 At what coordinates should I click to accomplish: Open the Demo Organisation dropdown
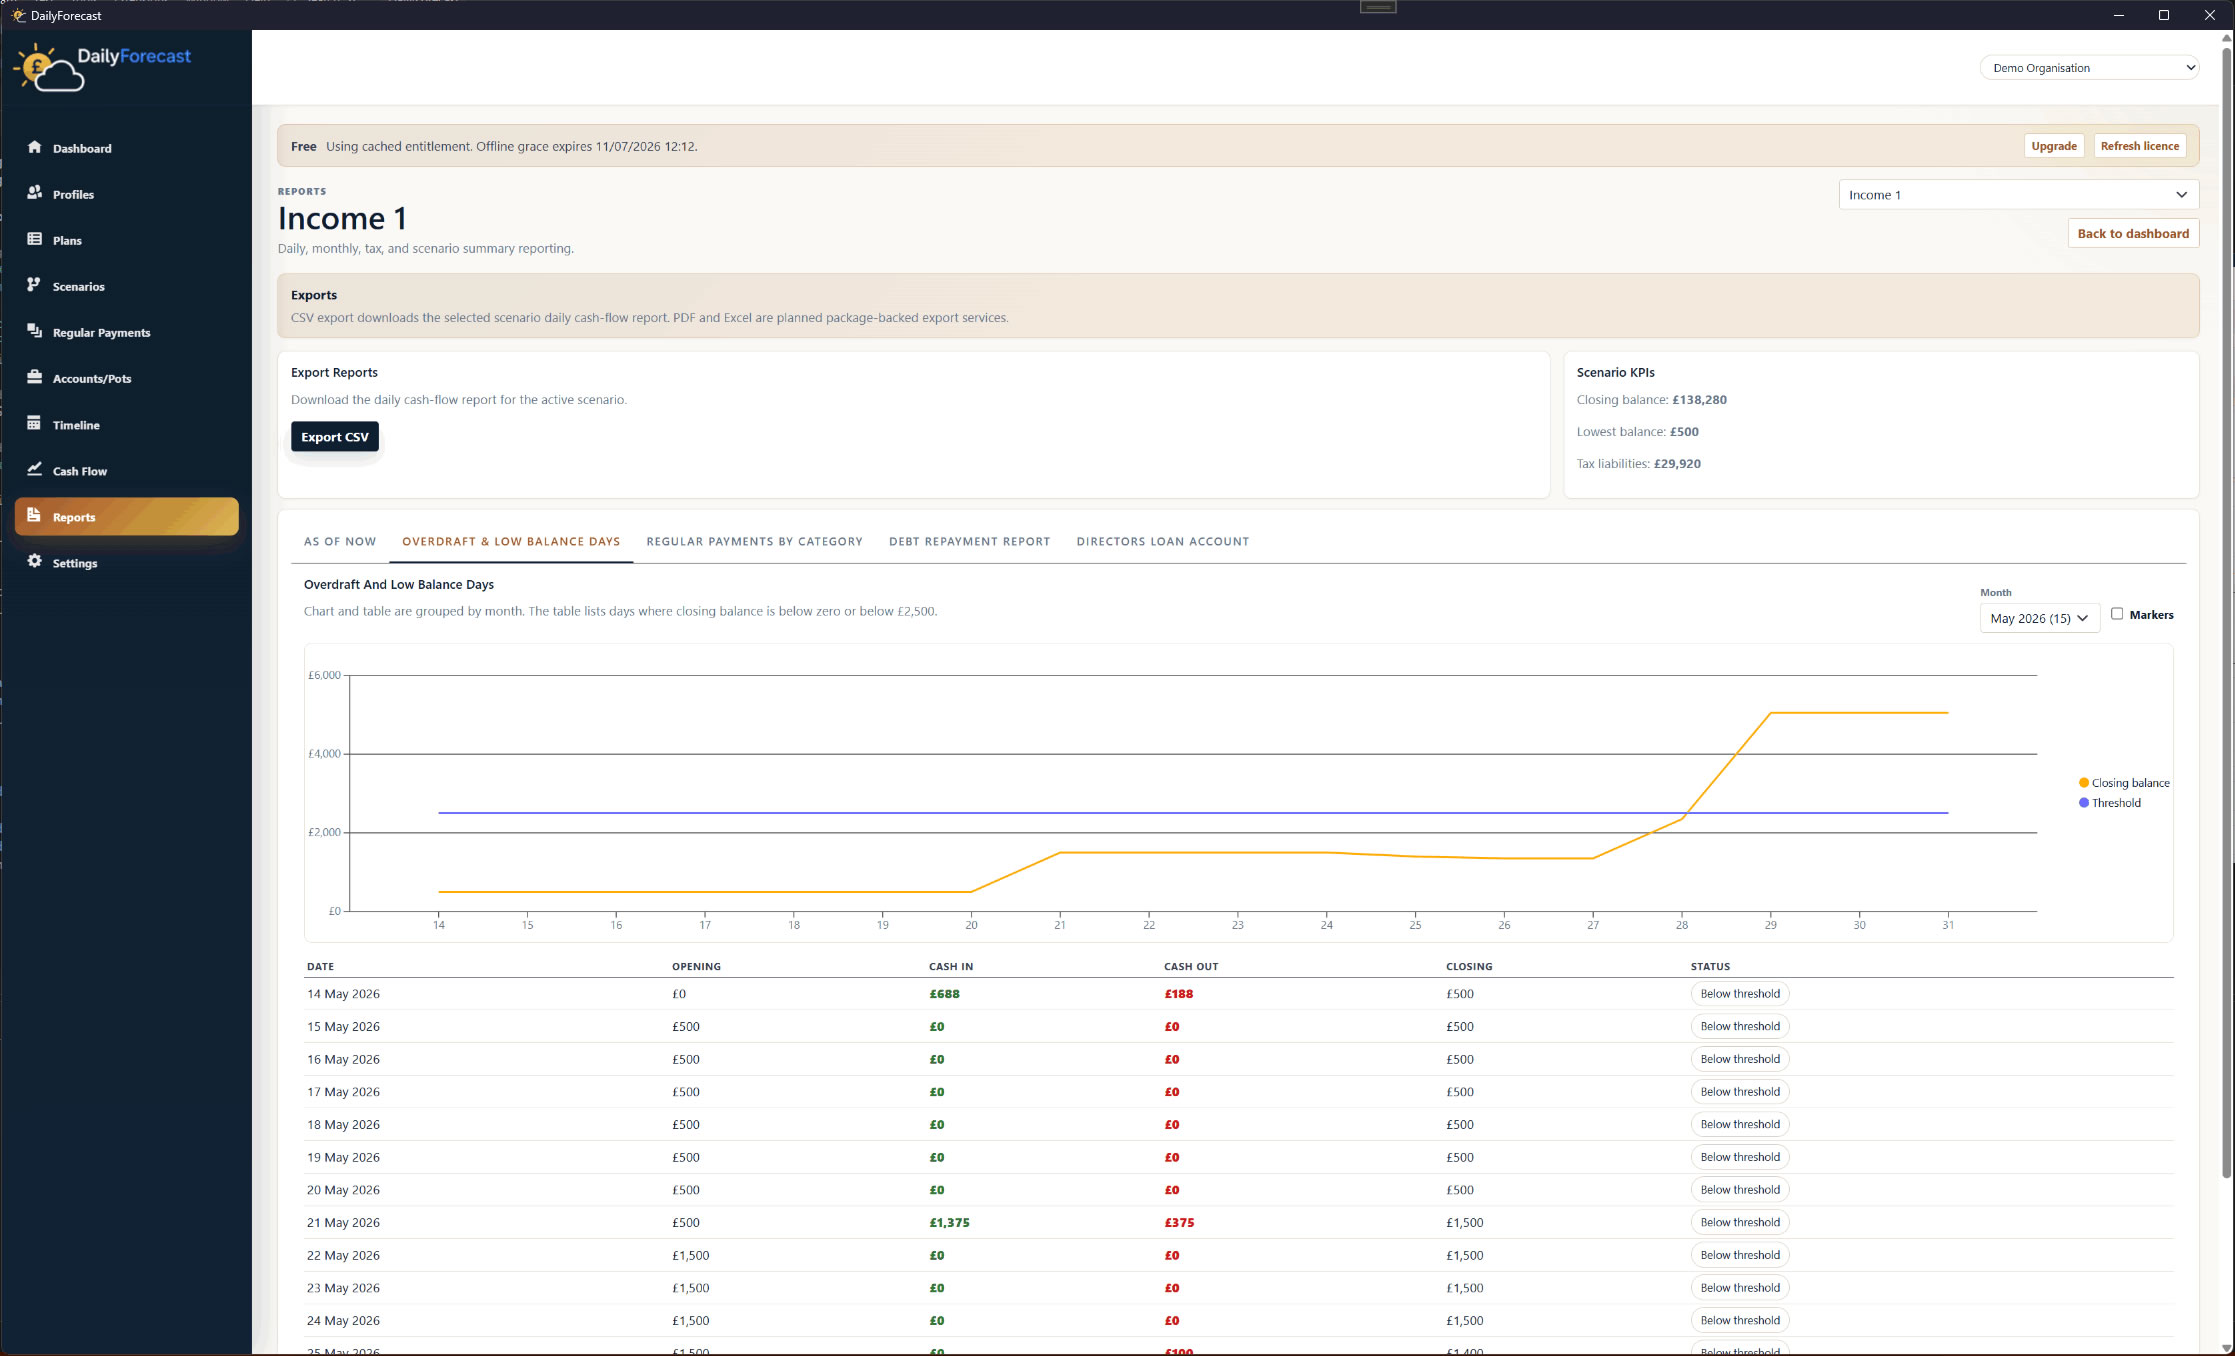[x=2089, y=68]
